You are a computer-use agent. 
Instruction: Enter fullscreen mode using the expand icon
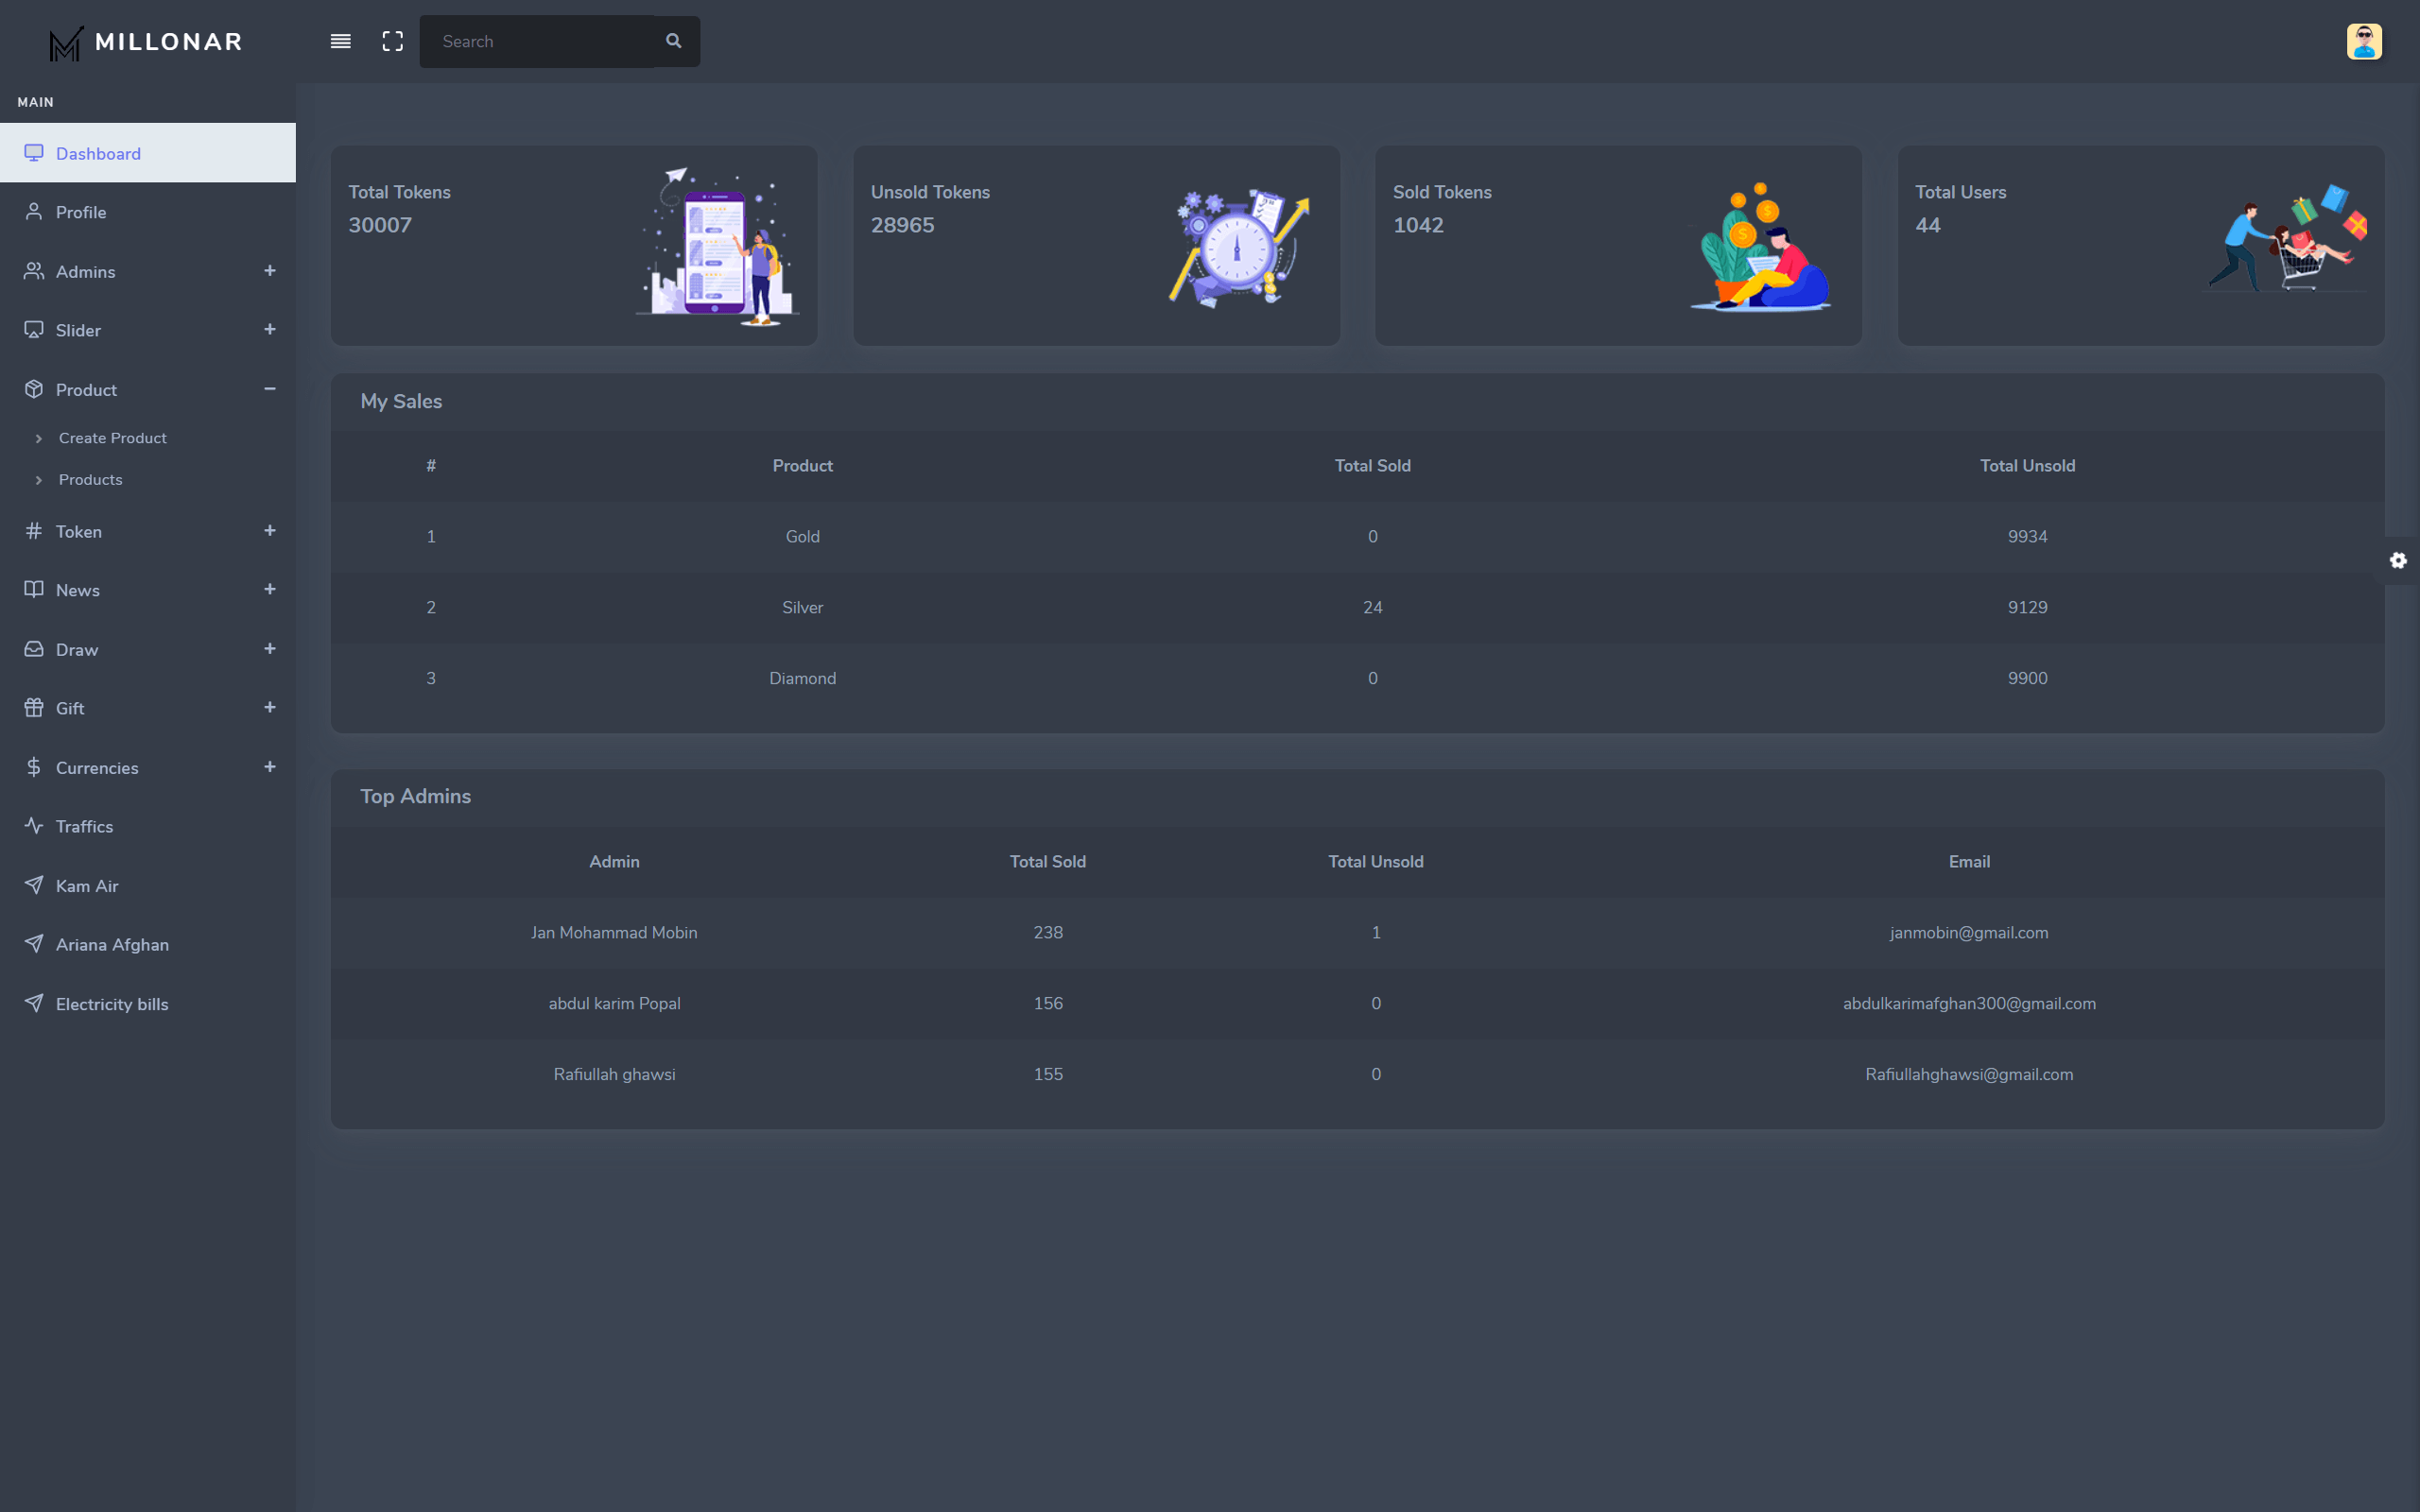coord(392,41)
